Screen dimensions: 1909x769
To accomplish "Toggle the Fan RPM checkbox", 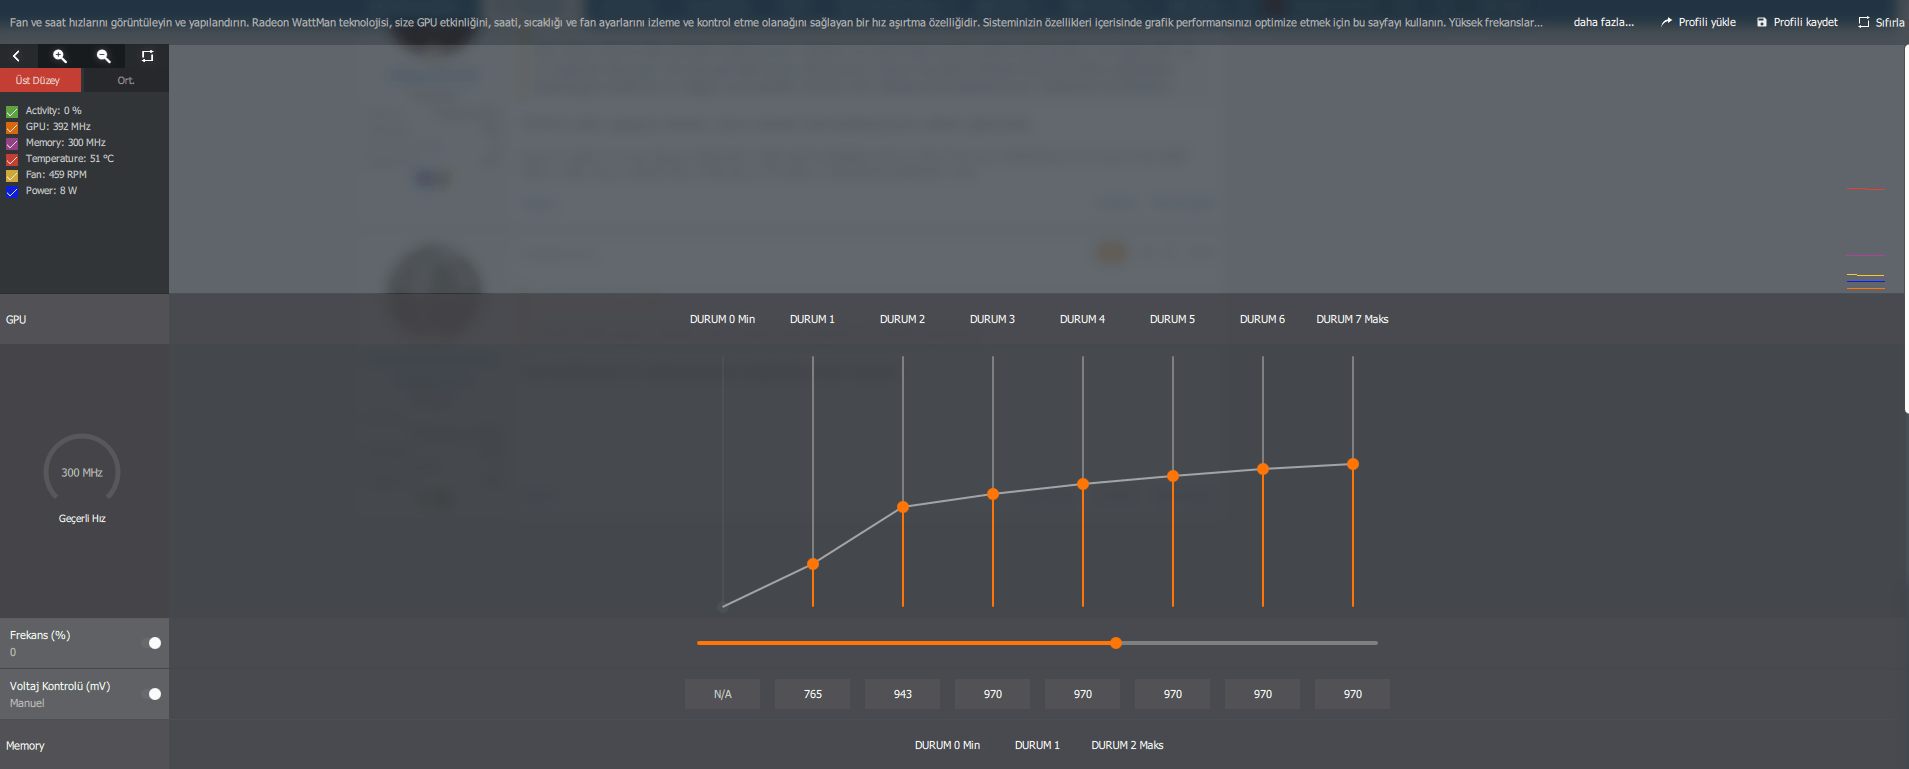I will 12,175.
